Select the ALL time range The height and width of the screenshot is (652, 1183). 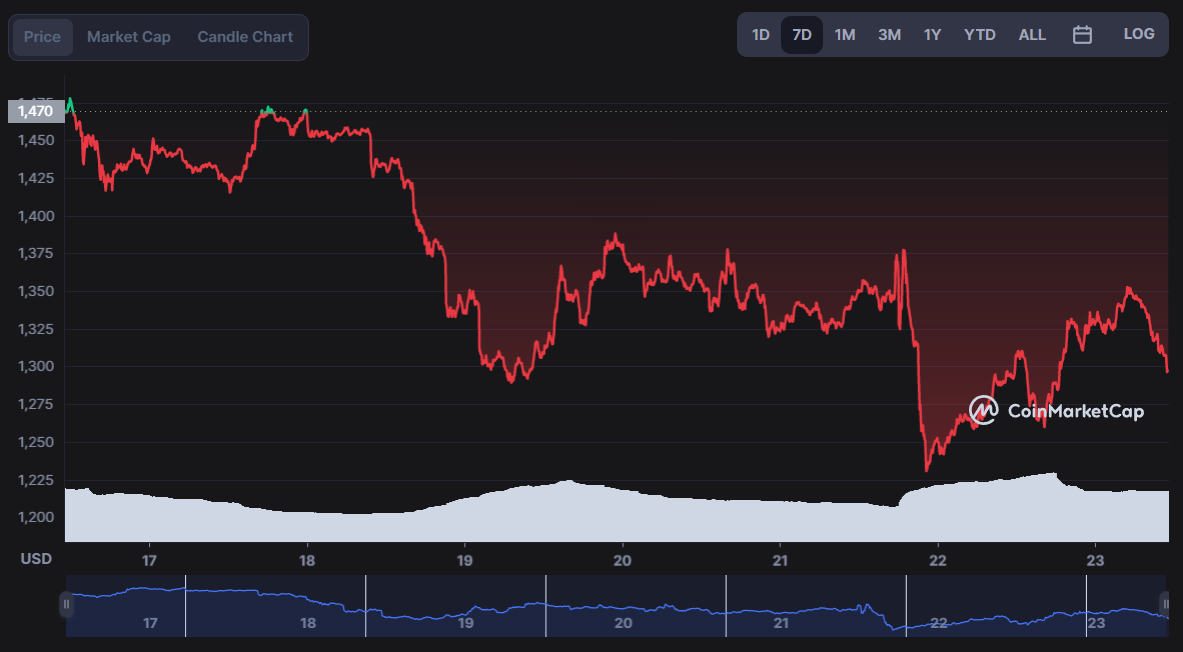(1032, 35)
